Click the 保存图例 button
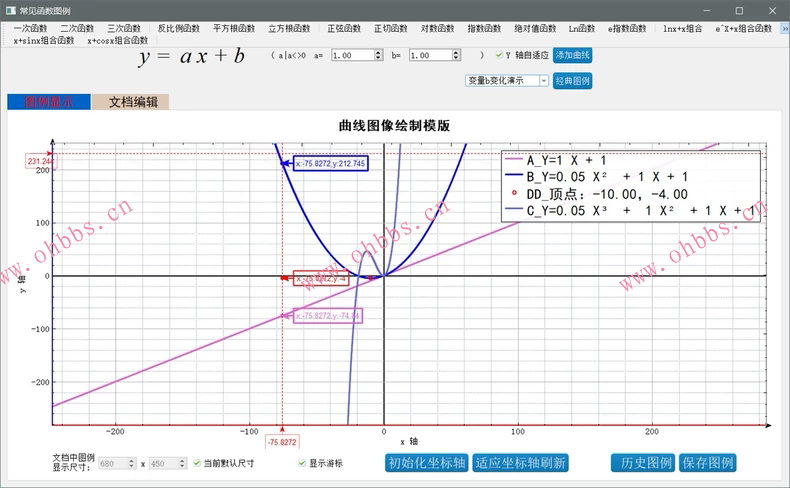 point(707,462)
